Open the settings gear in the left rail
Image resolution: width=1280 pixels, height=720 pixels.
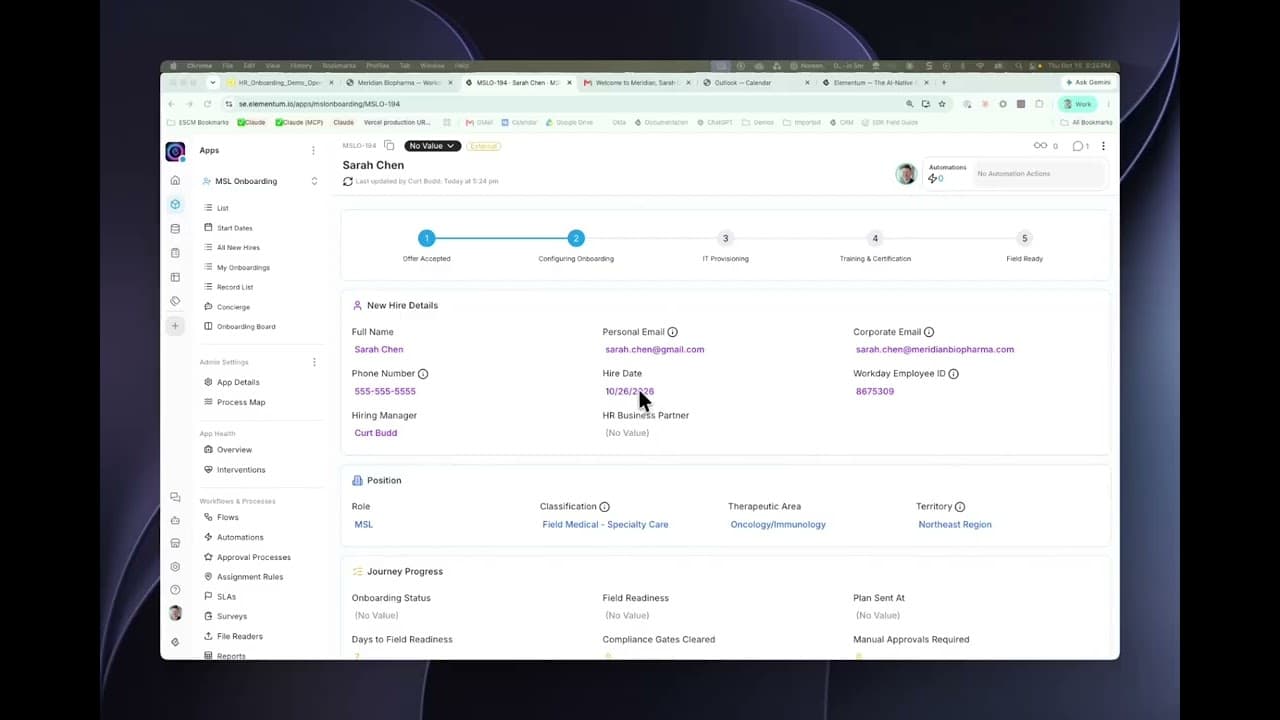(x=175, y=567)
